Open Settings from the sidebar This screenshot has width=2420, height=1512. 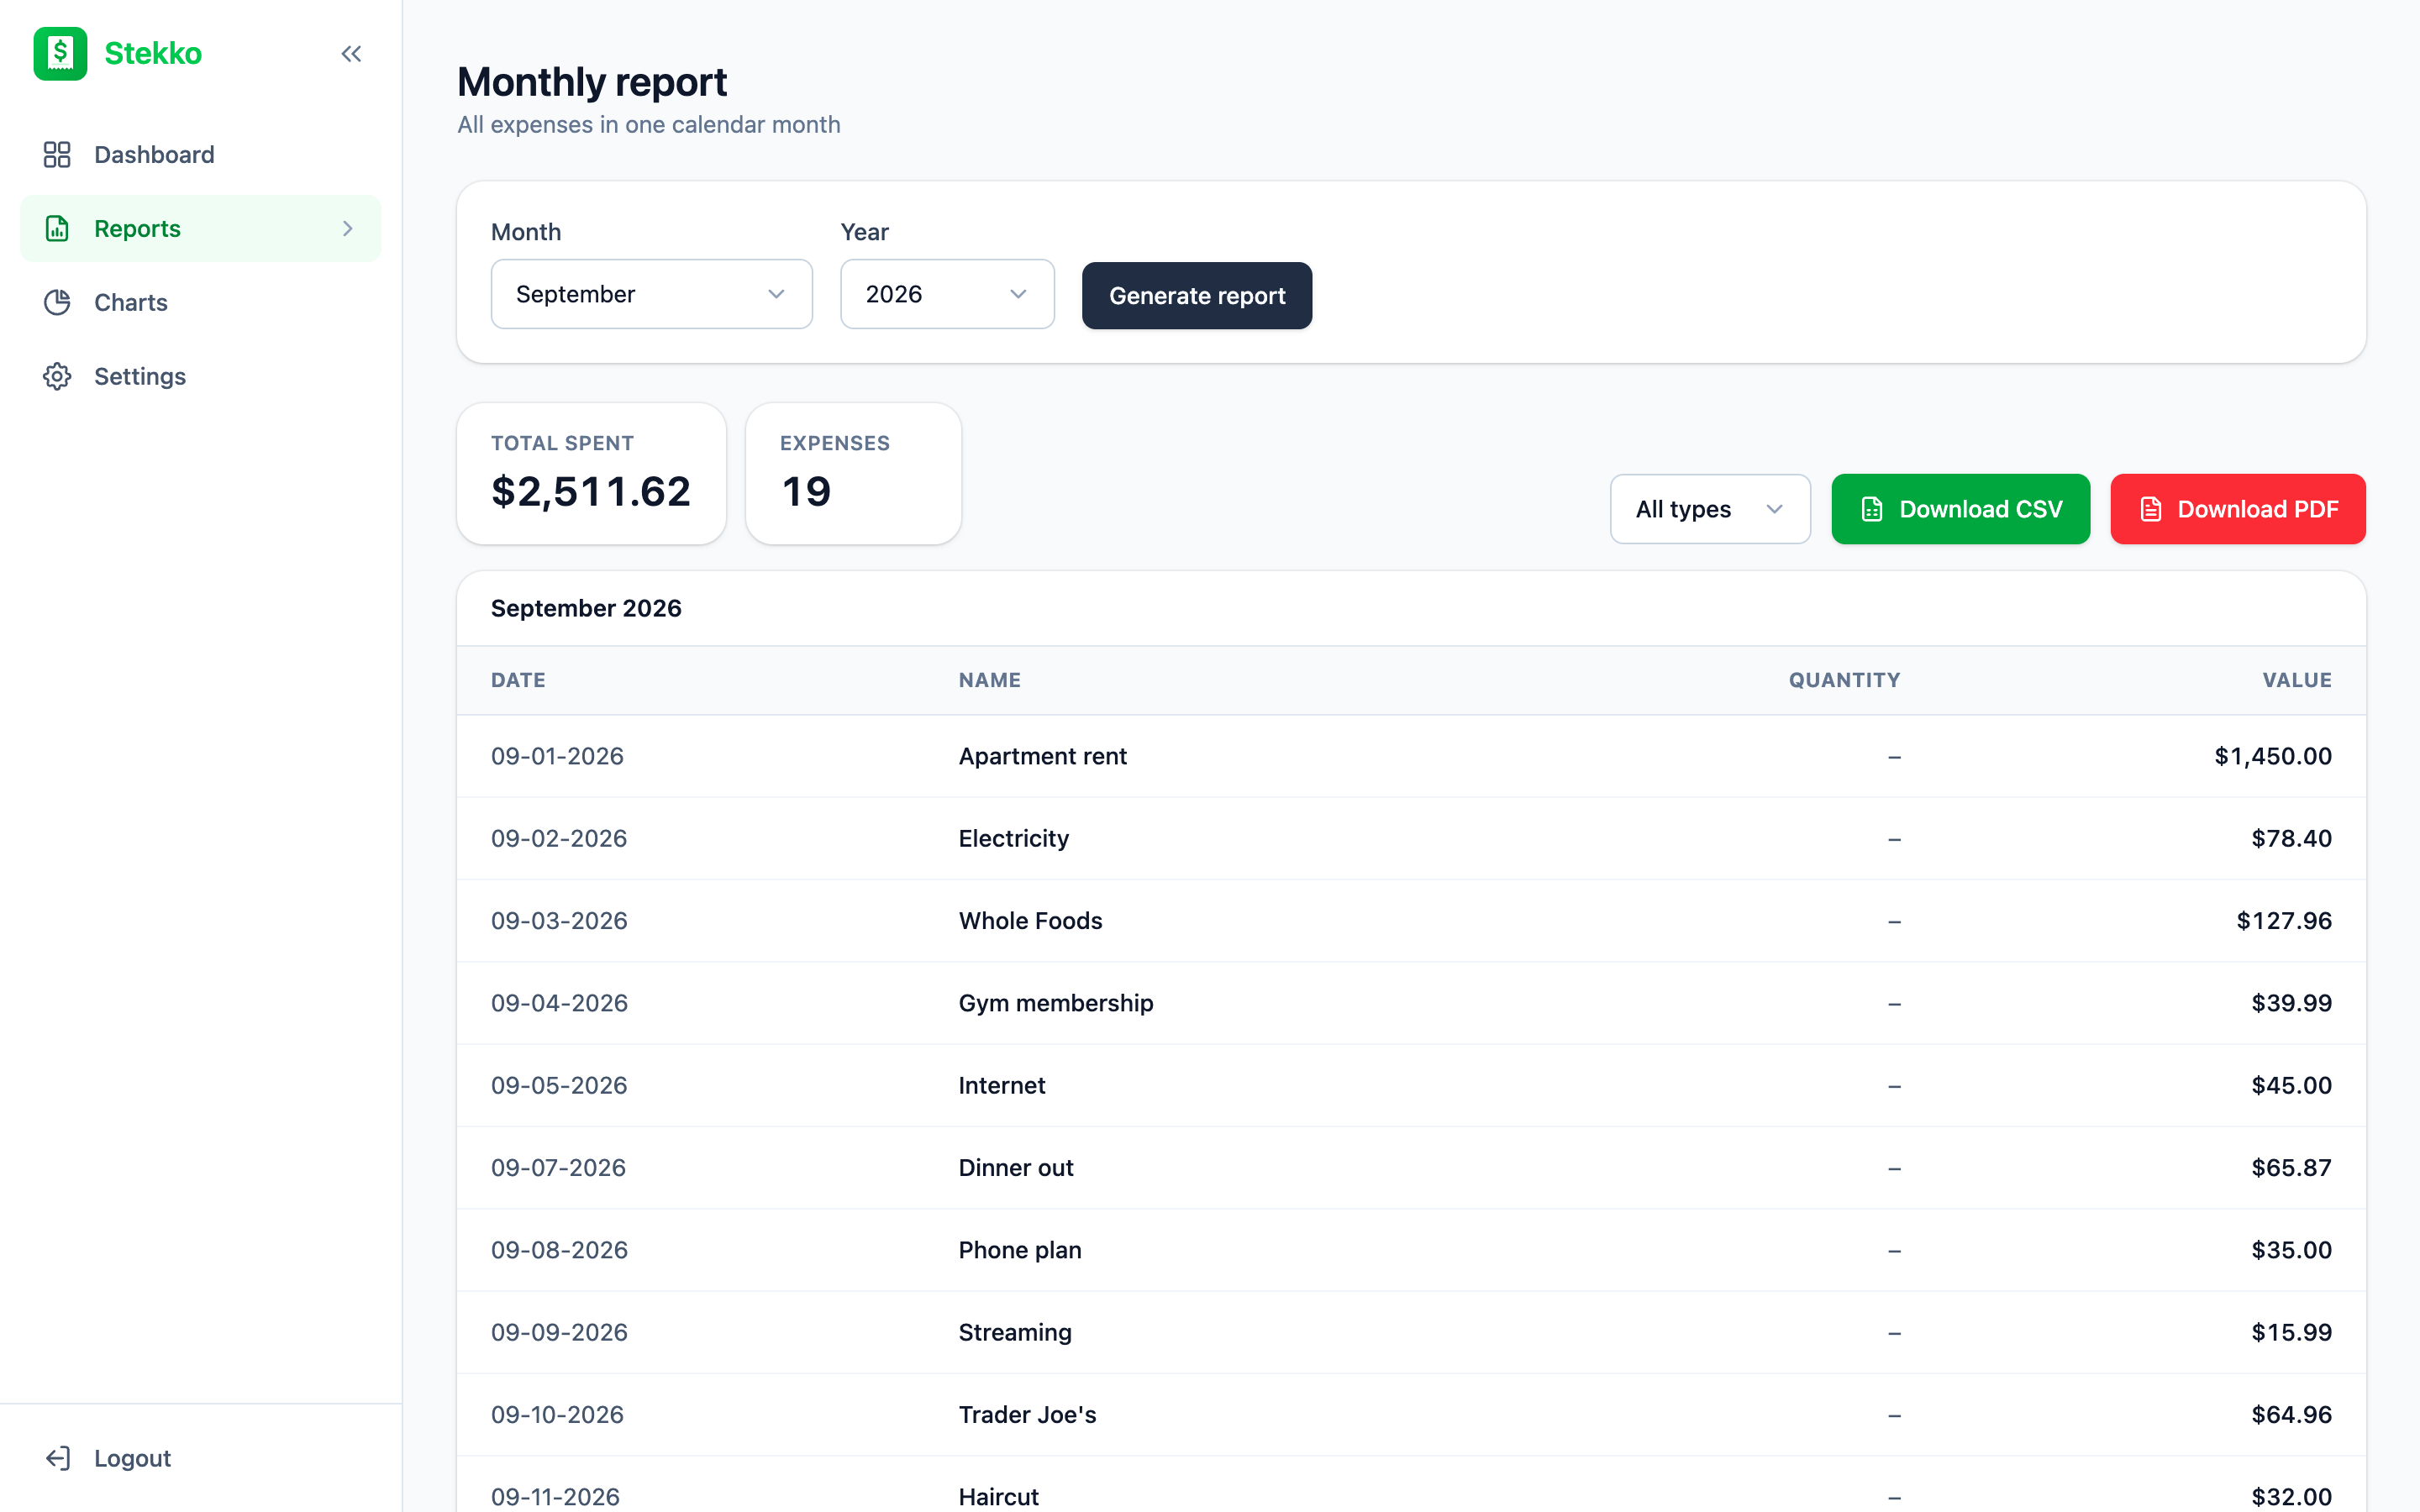[200, 376]
